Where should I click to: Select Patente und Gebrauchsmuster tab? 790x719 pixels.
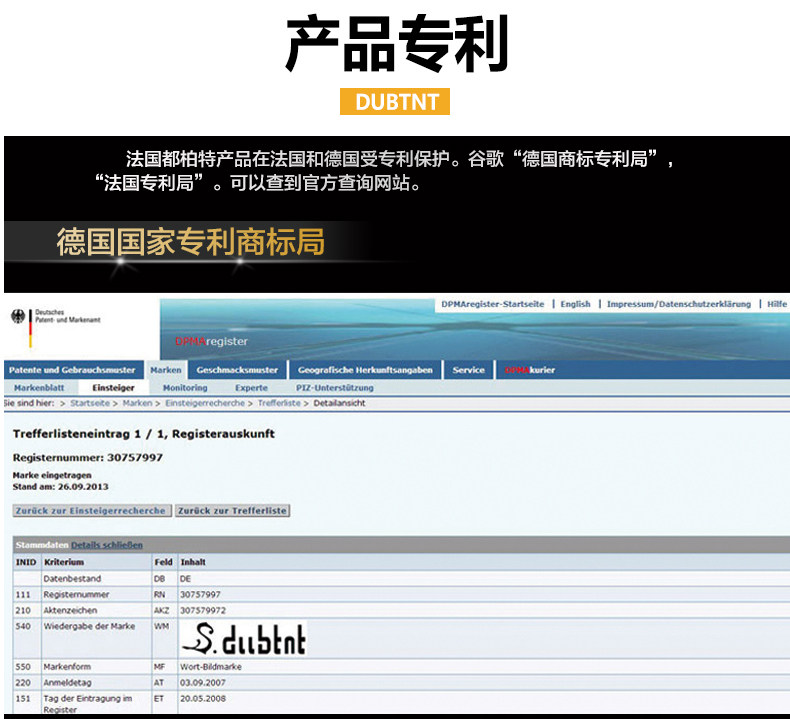(72, 370)
